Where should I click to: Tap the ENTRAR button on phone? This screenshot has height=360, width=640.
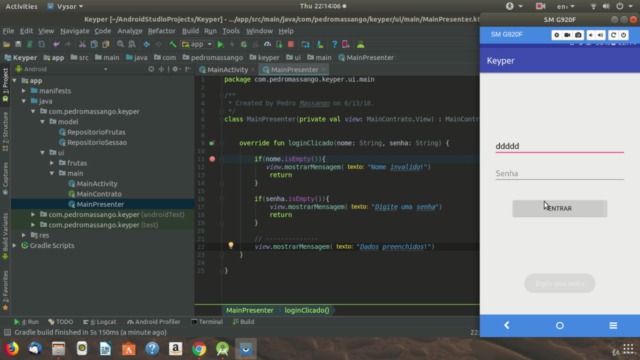(560, 209)
